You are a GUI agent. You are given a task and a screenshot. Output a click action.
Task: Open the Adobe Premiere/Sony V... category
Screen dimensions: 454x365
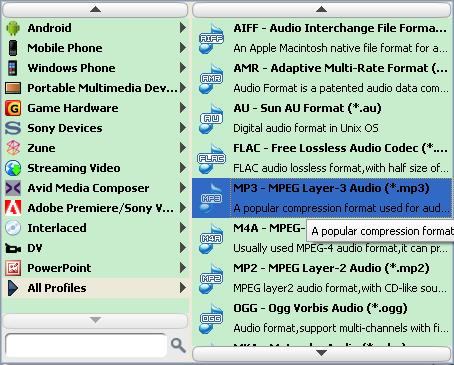[95, 208]
